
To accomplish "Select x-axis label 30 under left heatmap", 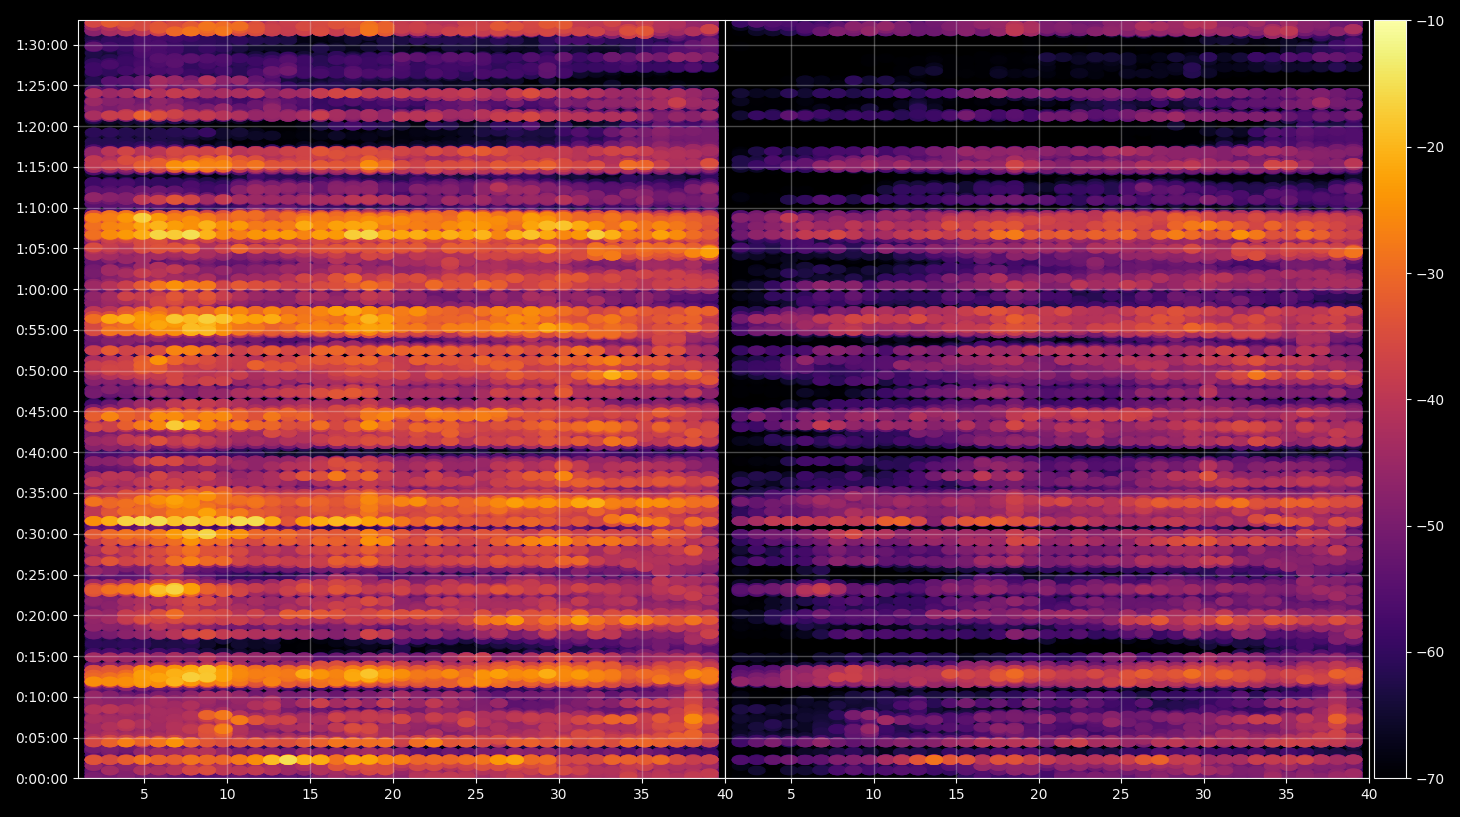I will point(558,795).
